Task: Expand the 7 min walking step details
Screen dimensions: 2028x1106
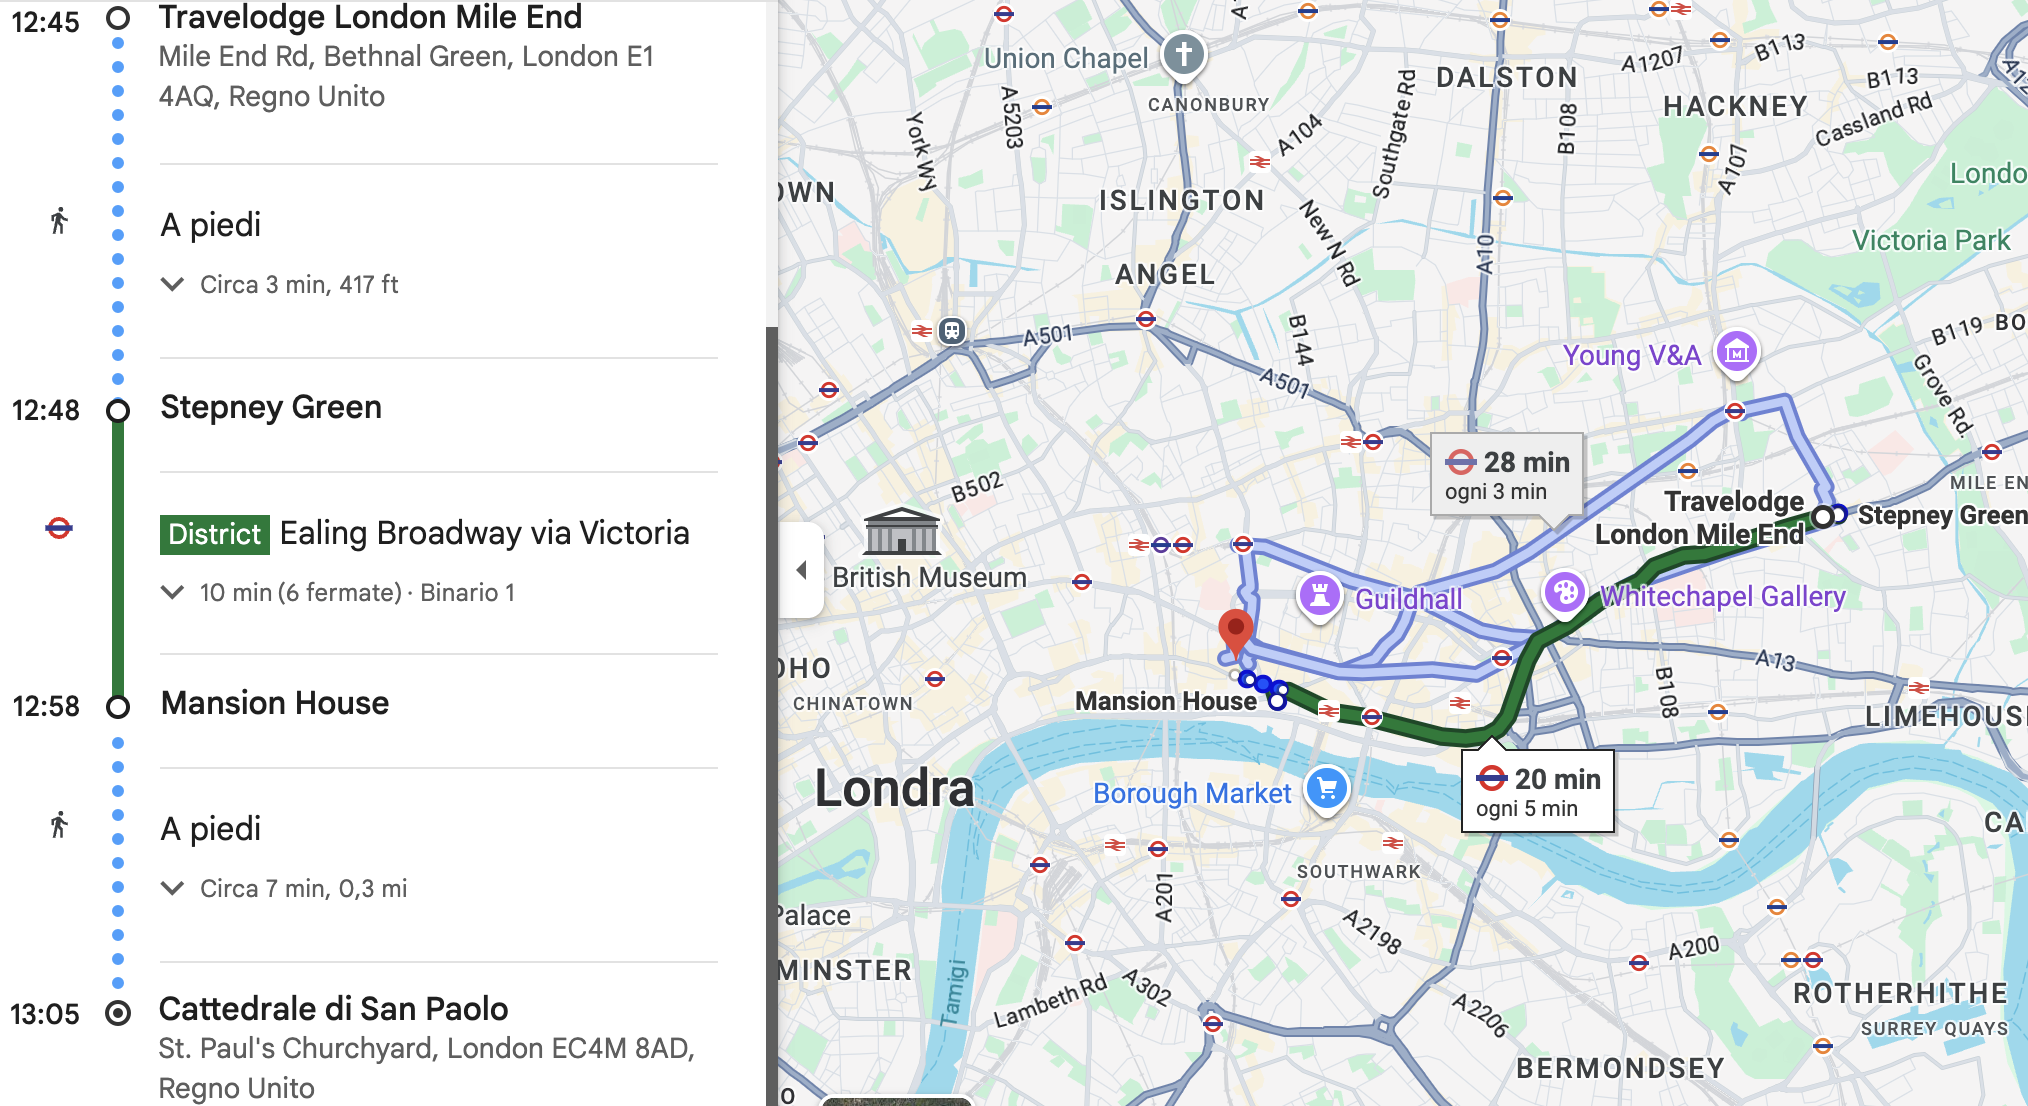Action: (172, 889)
